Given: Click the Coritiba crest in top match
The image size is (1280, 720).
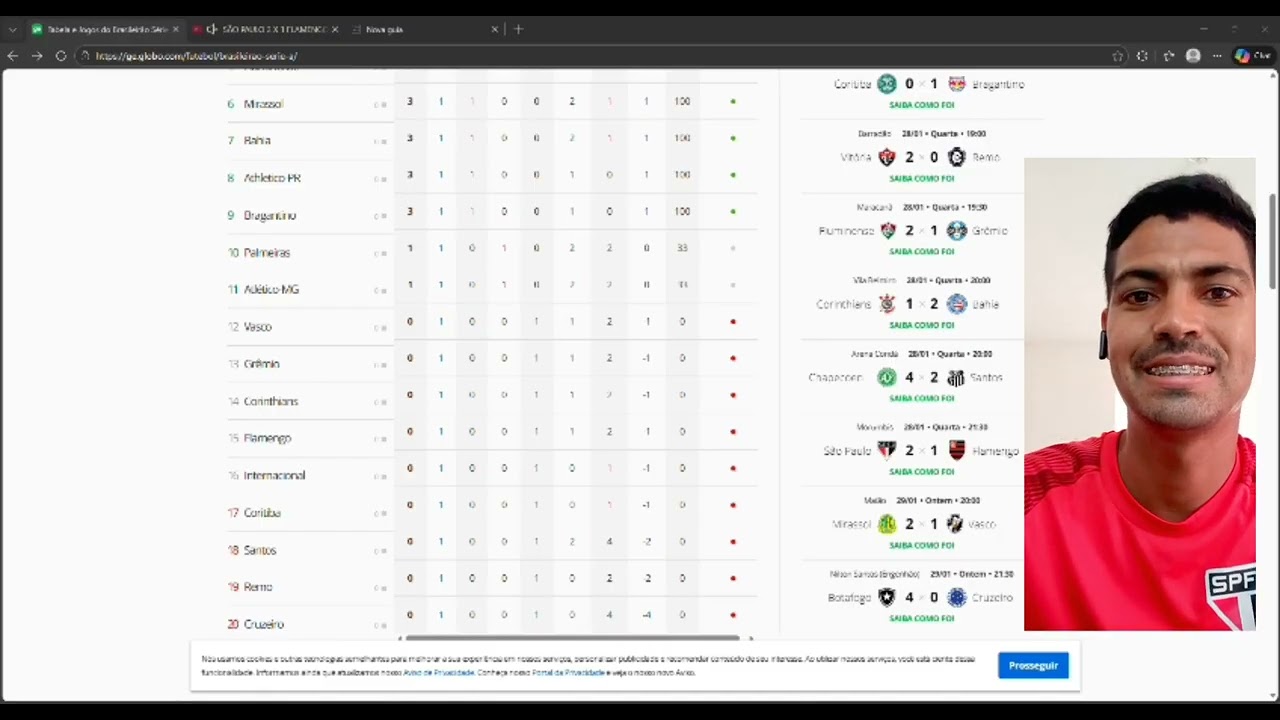Looking at the screenshot, I should [887, 84].
